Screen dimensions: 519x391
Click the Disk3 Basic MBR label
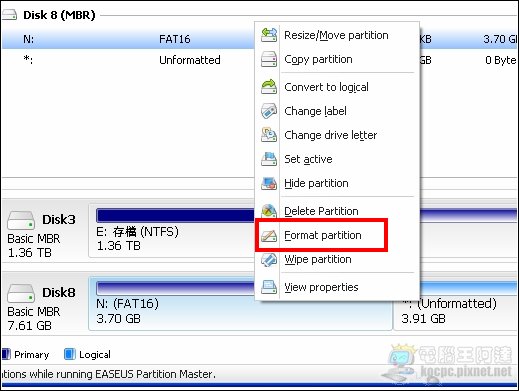[33, 239]
